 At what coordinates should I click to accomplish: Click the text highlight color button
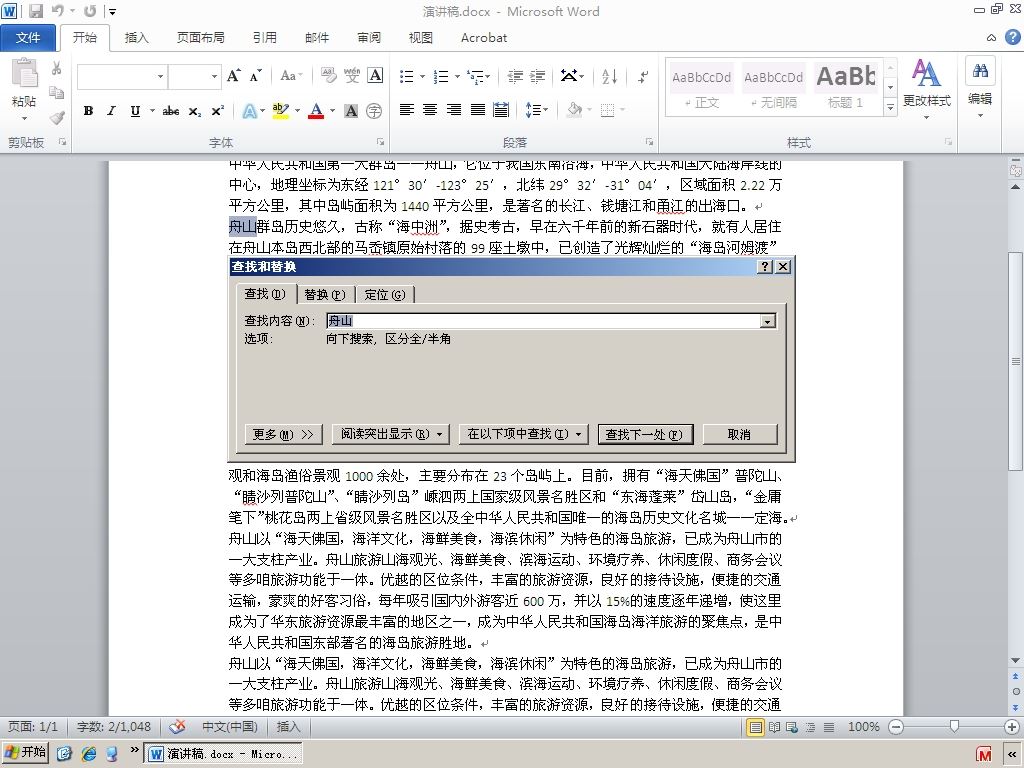point(281,111)
